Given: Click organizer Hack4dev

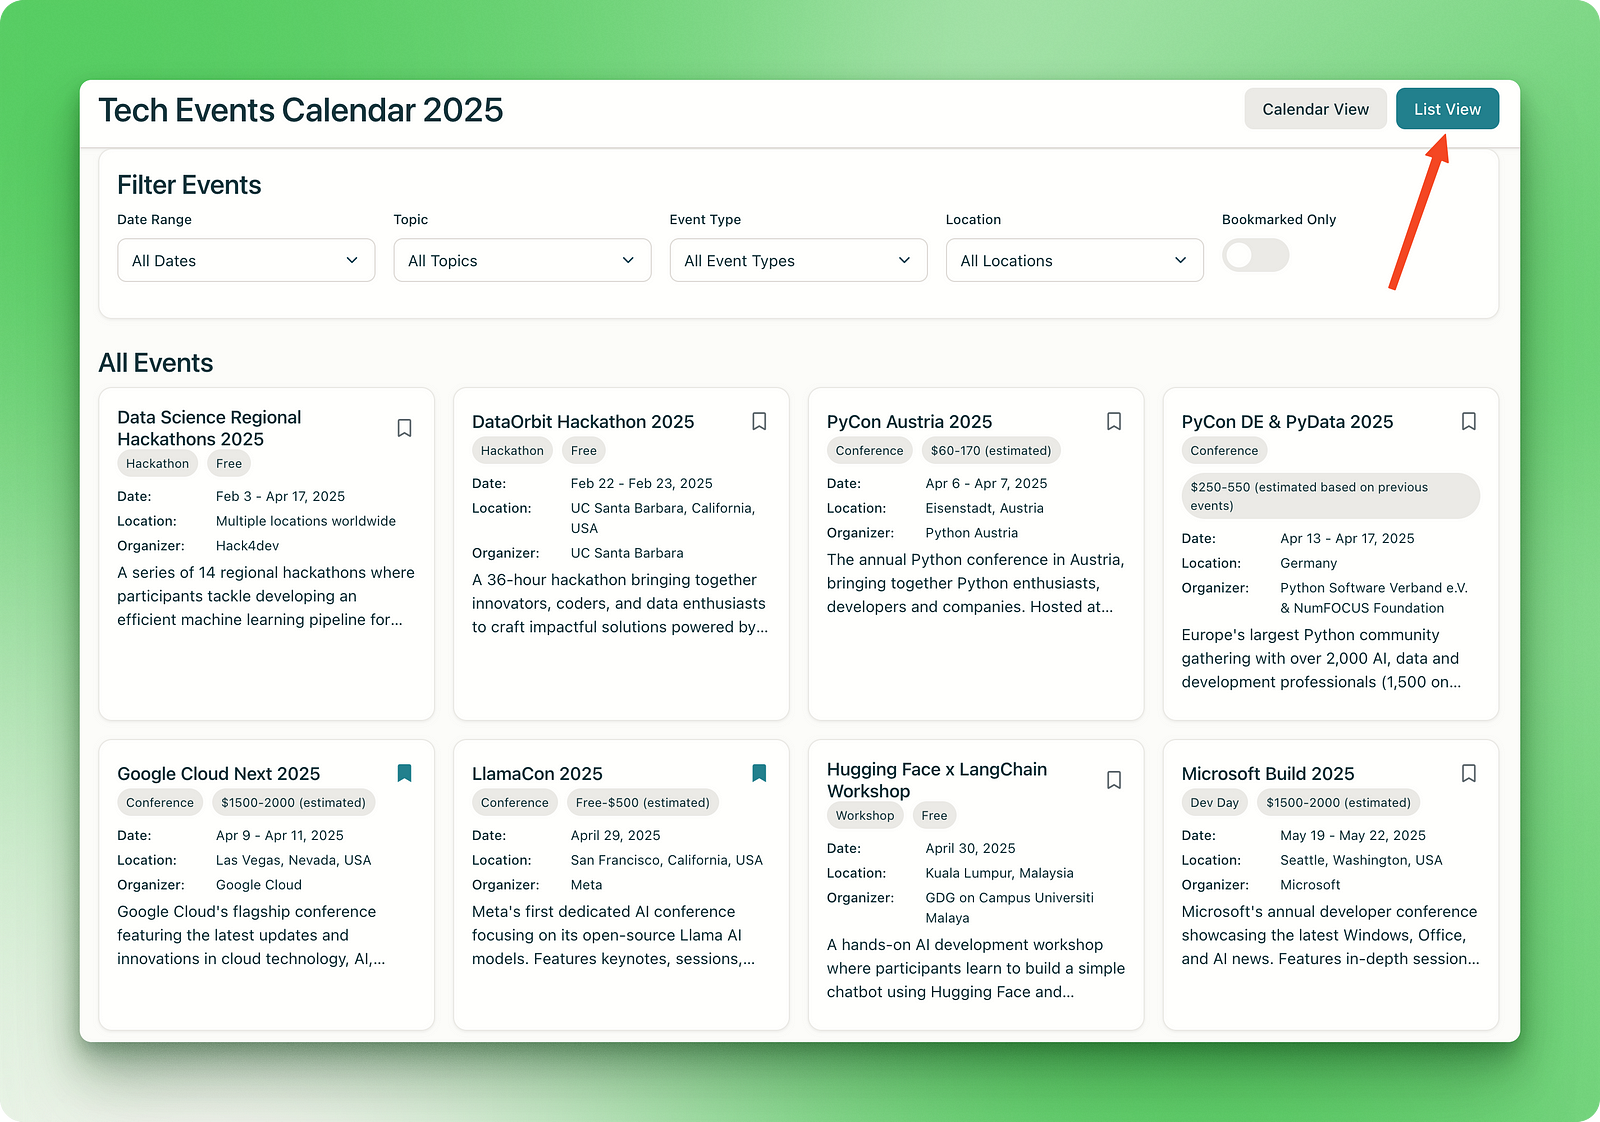Looking at the screenshot, I should tap(247, 546).
